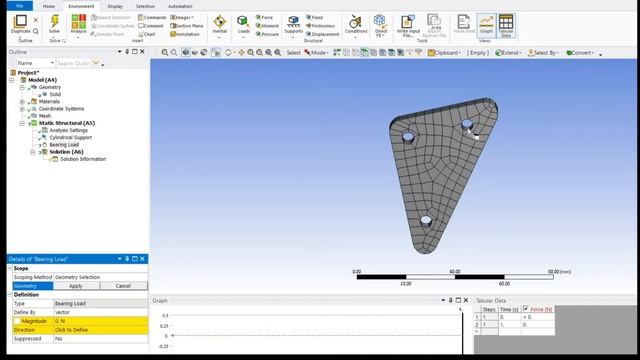Click the Duplicate icon in the ribbon
The image size is (640, 360).
coord(20,21)
